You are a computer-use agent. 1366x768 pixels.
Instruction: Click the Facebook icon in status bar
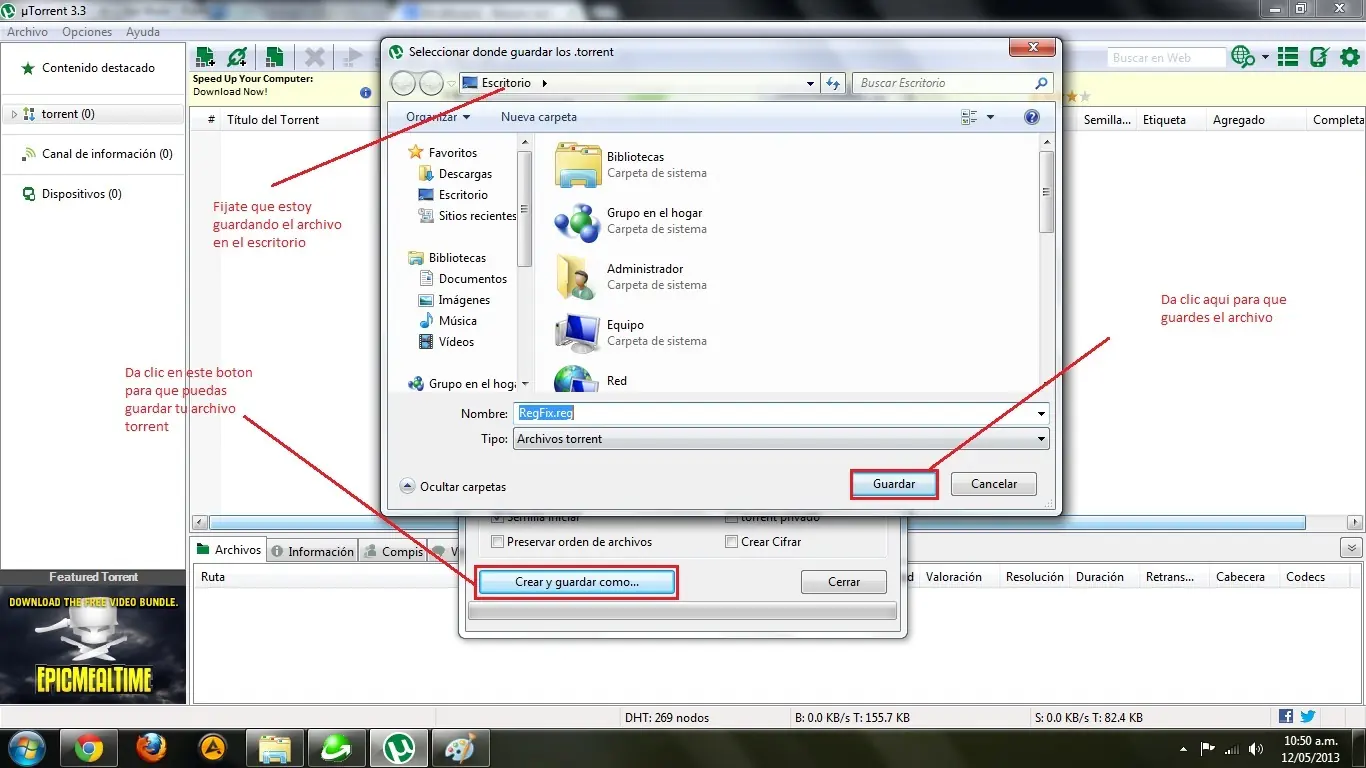(x=1286, y=716)
